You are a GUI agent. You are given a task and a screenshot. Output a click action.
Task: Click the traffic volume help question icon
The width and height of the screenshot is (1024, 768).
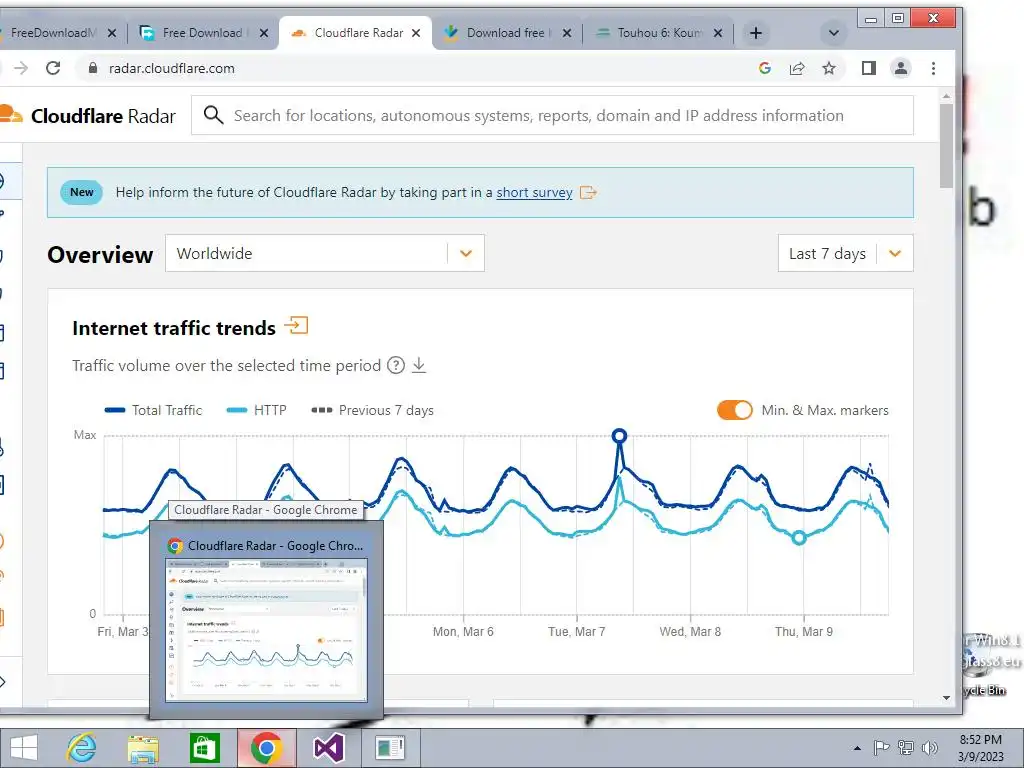coord(396,365)
